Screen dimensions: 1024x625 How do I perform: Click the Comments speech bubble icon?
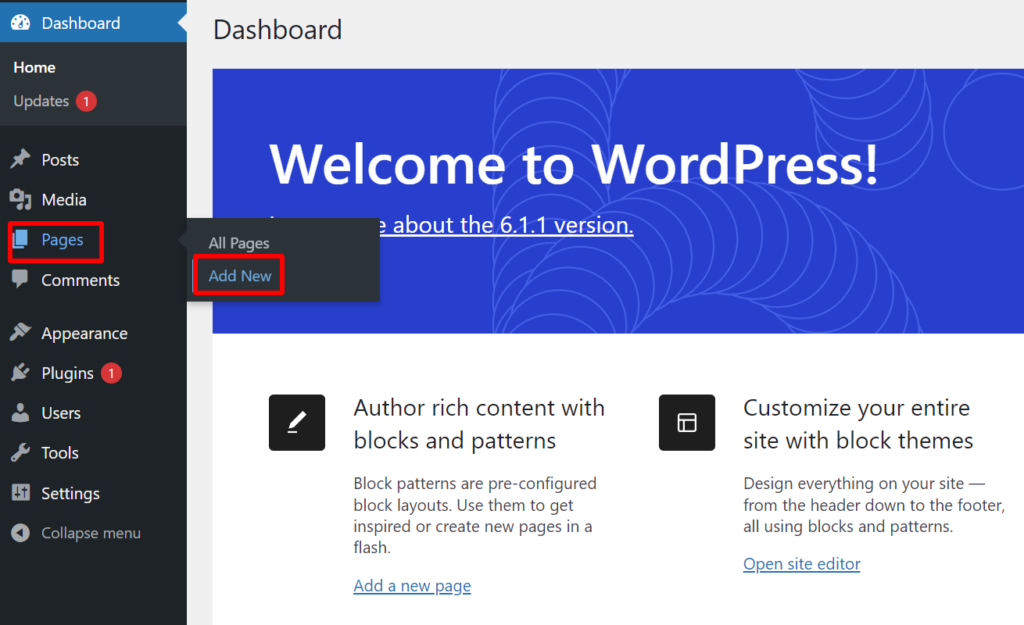[x=24, y=280]
